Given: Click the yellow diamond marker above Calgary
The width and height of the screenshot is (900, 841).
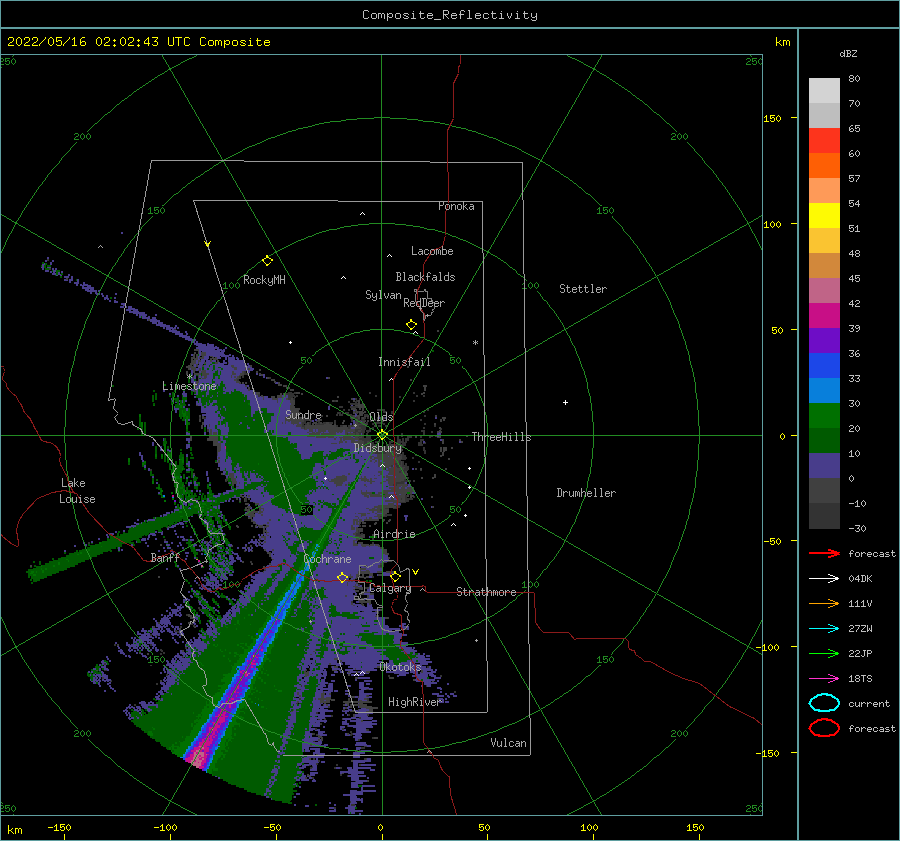Looking at the screenshot, I should 395,576.
